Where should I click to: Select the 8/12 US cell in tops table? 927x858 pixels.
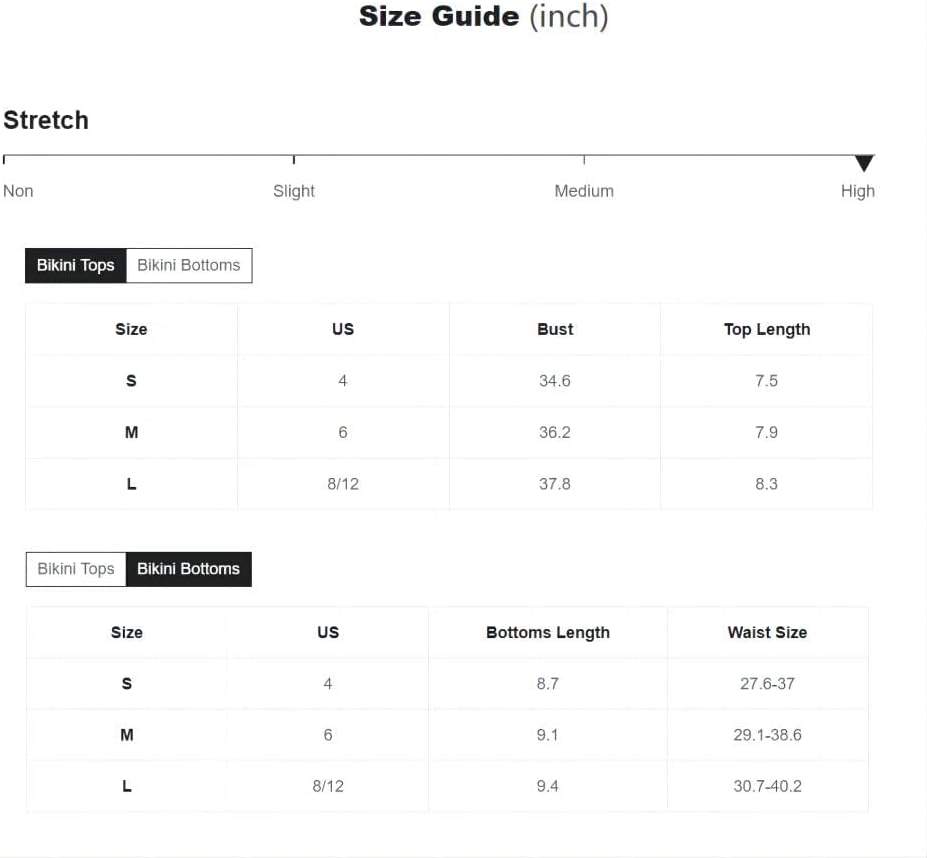(x=343, y=484)
